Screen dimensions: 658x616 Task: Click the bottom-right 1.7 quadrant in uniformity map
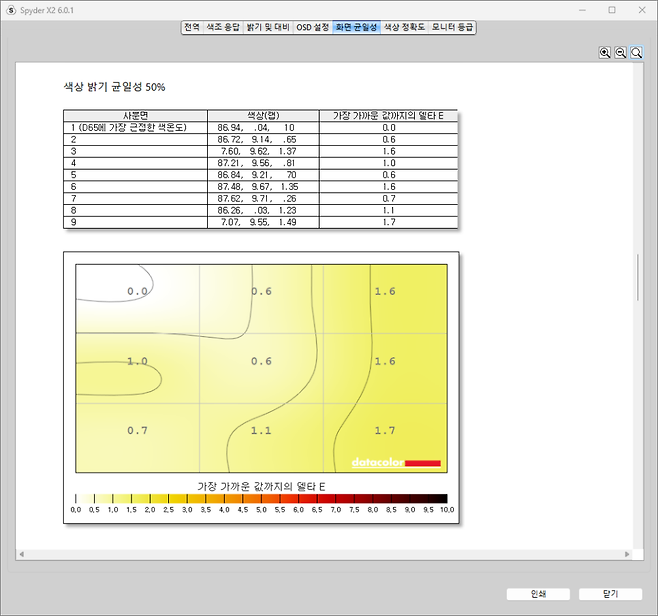(384, 430)
